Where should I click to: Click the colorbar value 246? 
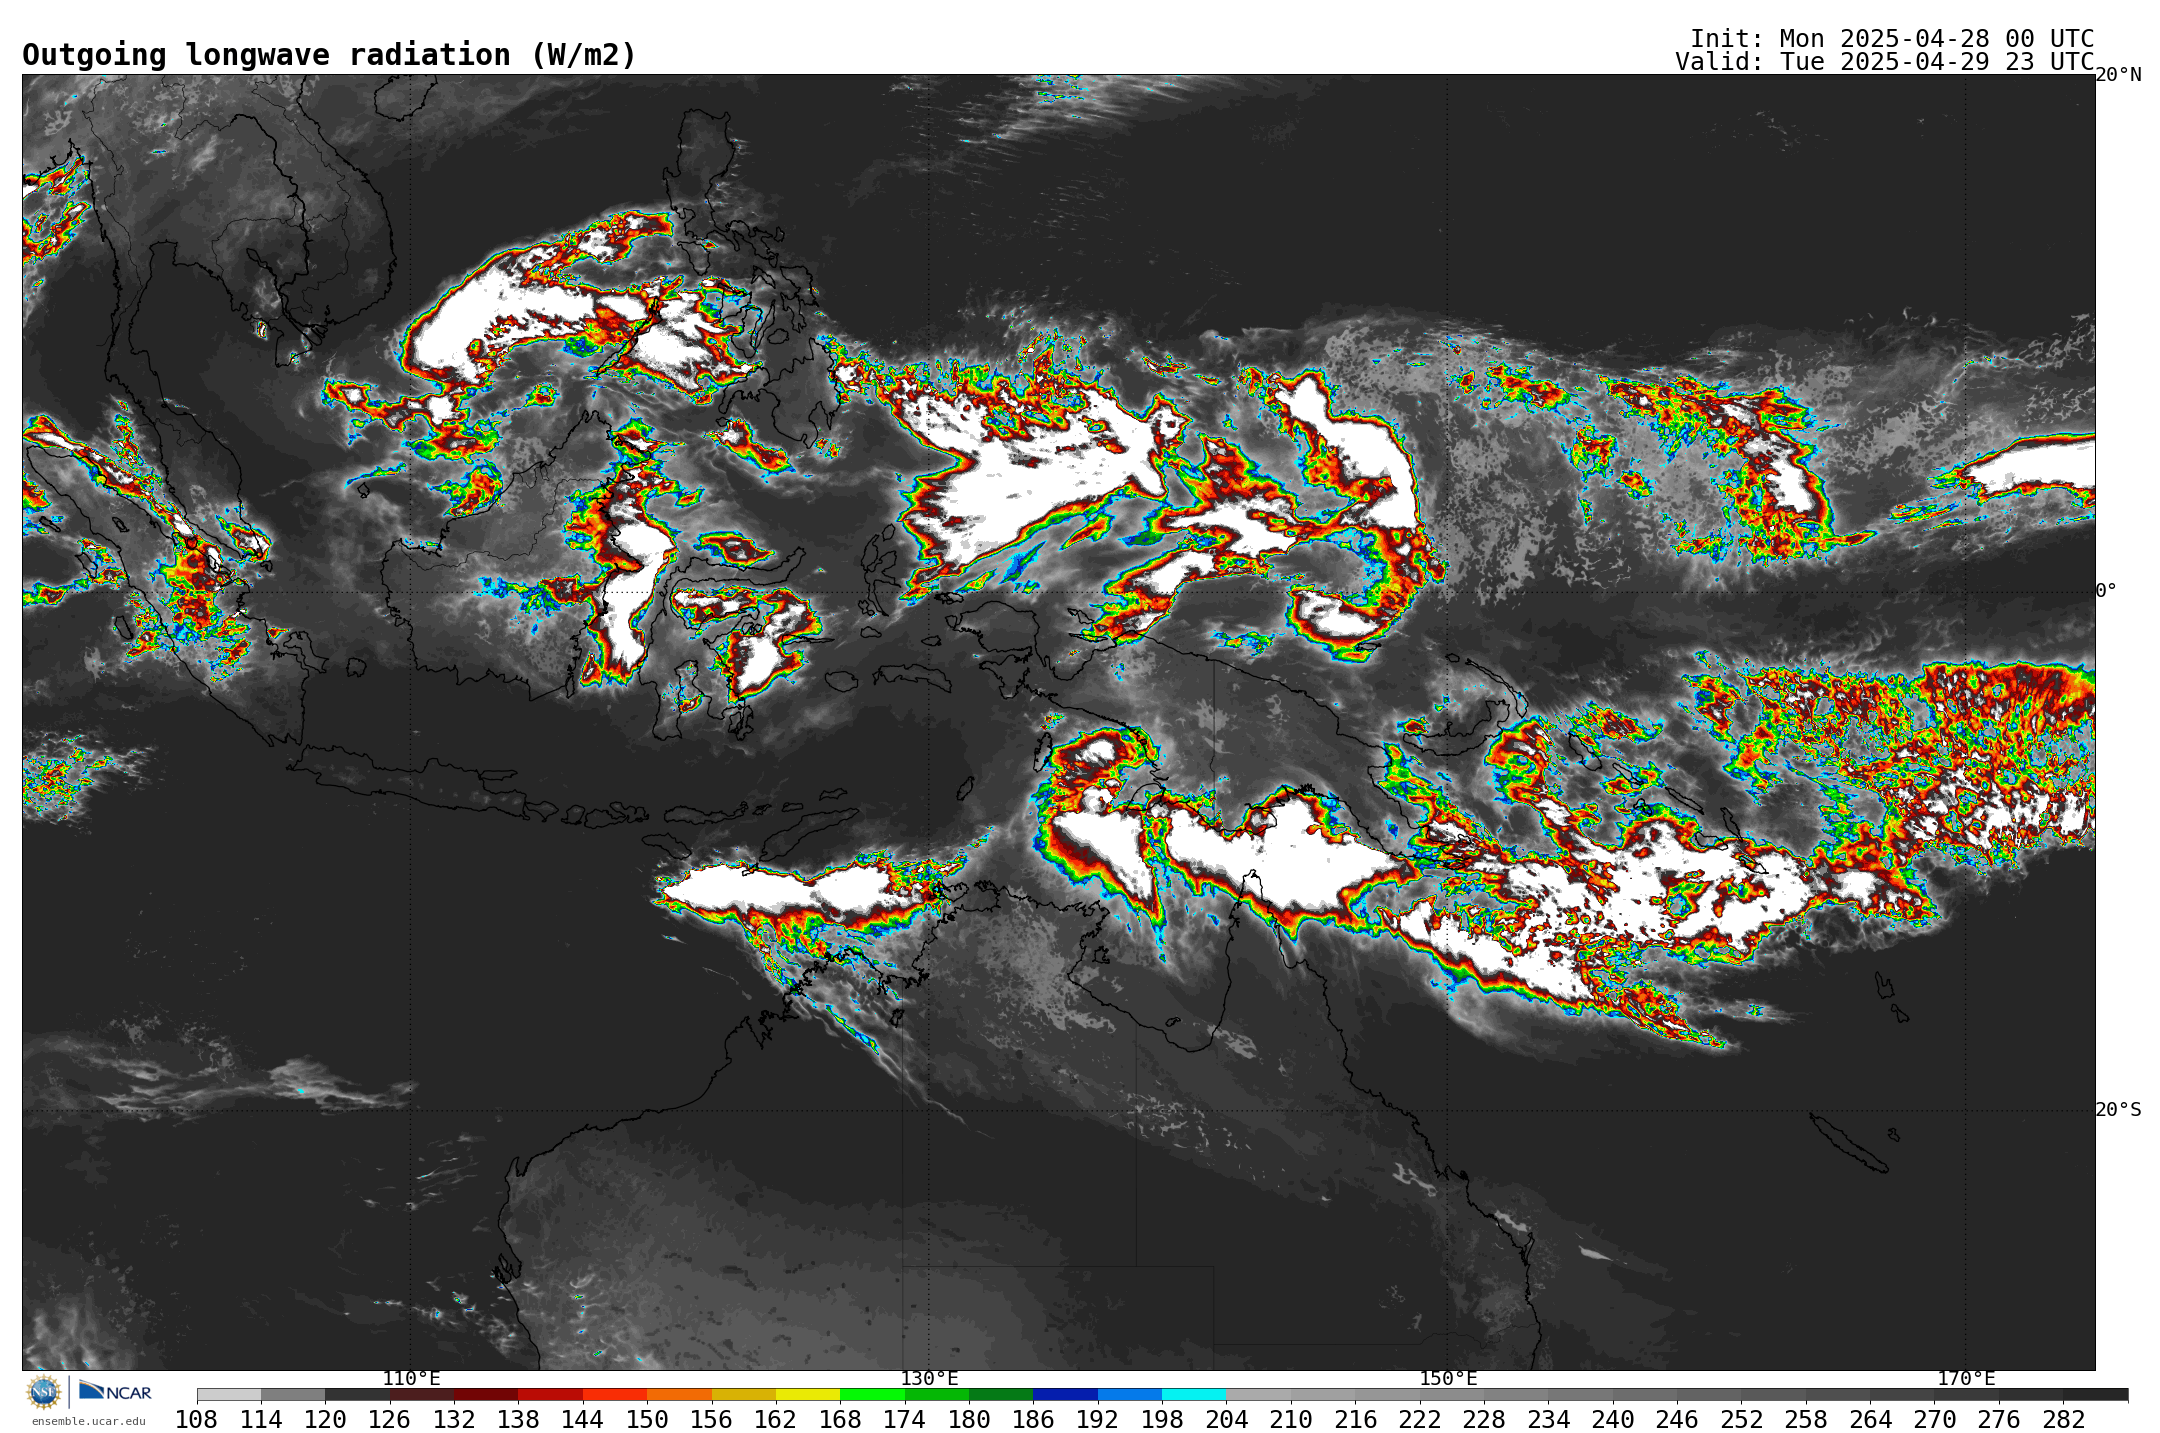tap(1677, 1420)
